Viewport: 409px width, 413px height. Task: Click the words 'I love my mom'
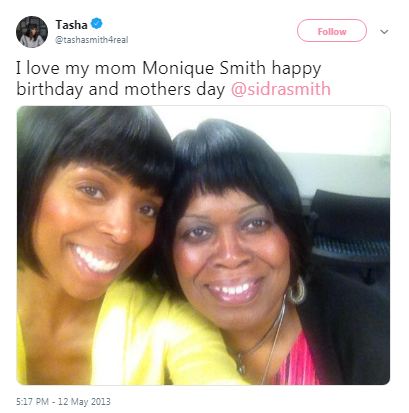click(76, 68)
